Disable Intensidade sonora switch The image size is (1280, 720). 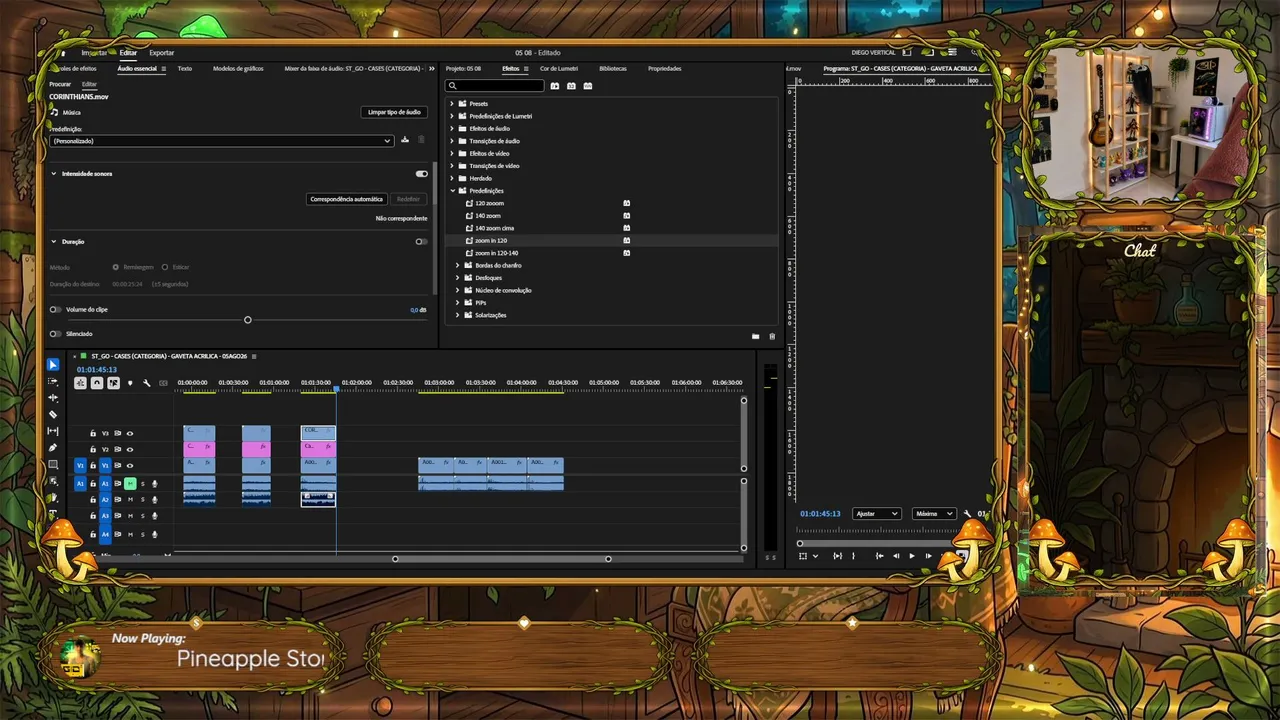click(421, 174)
